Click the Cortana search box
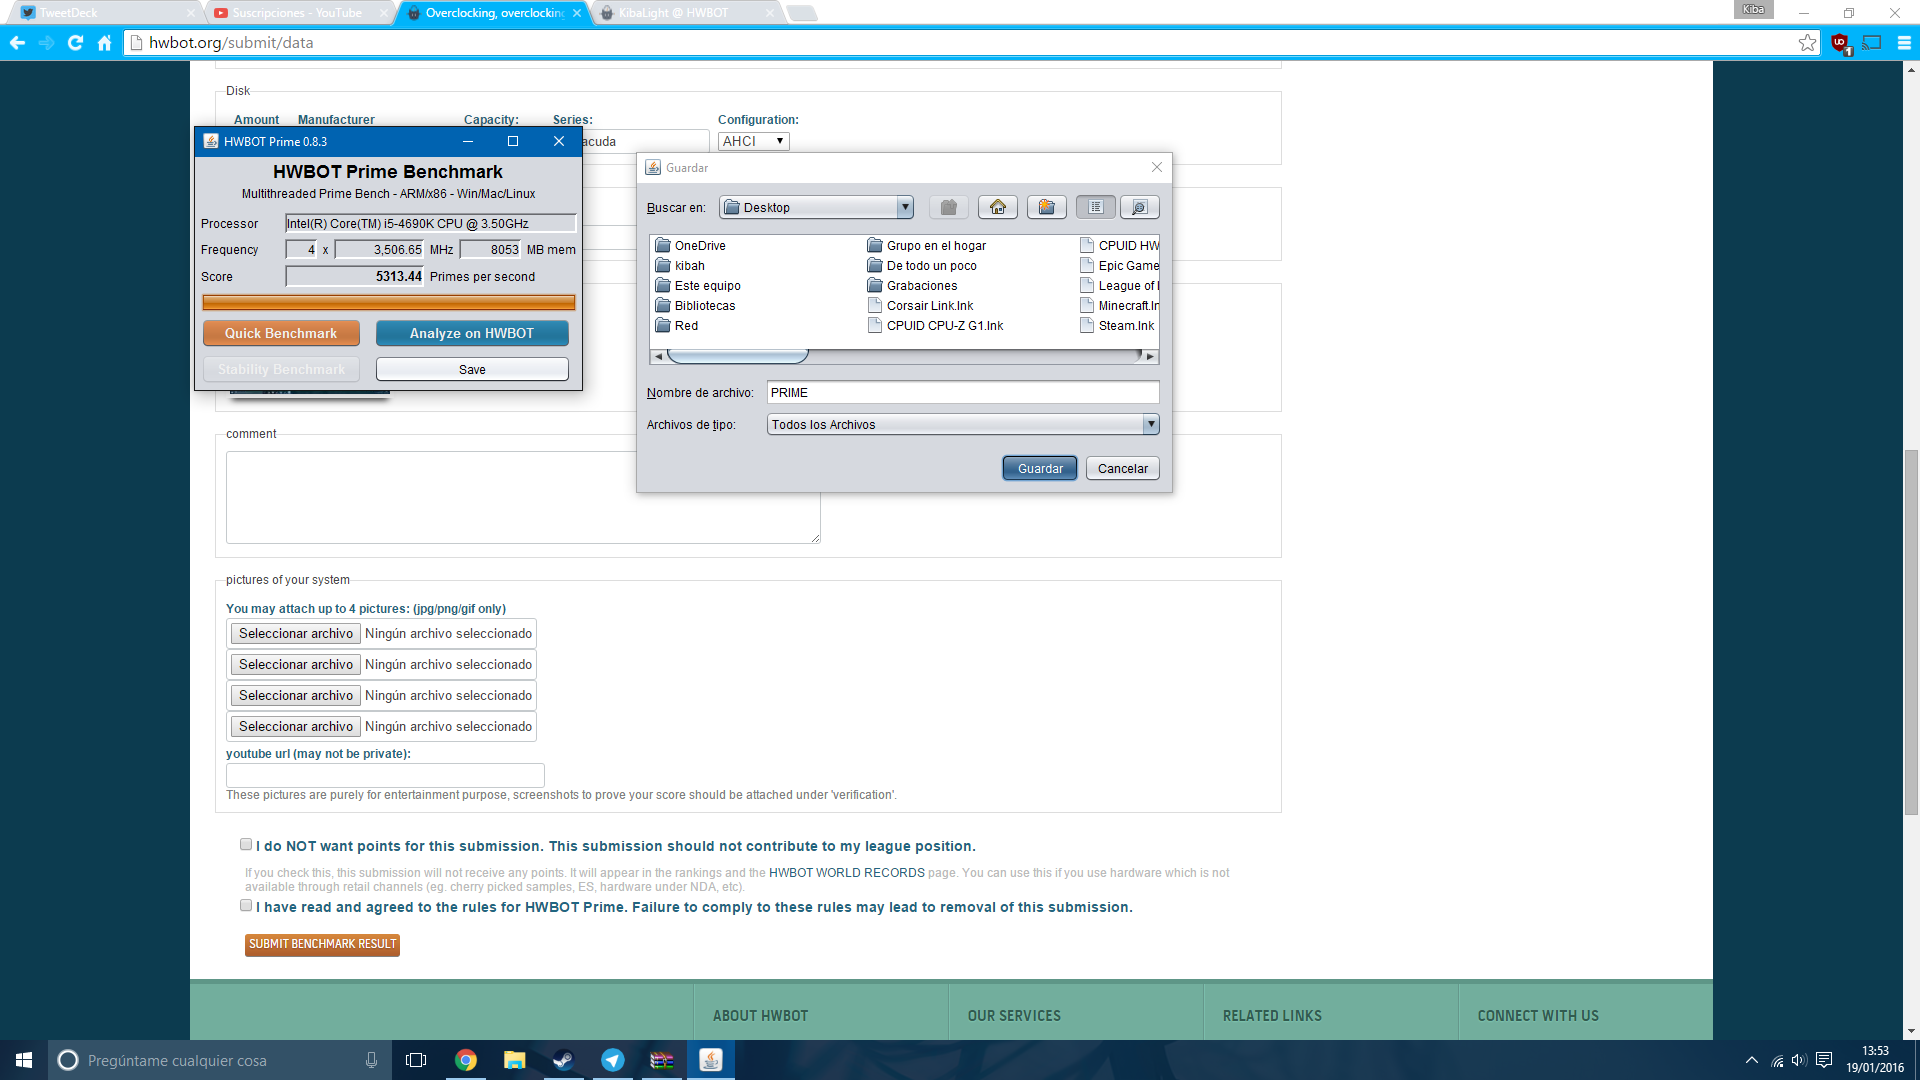The image size is (1920, 1080). [x=220, y=1060]
